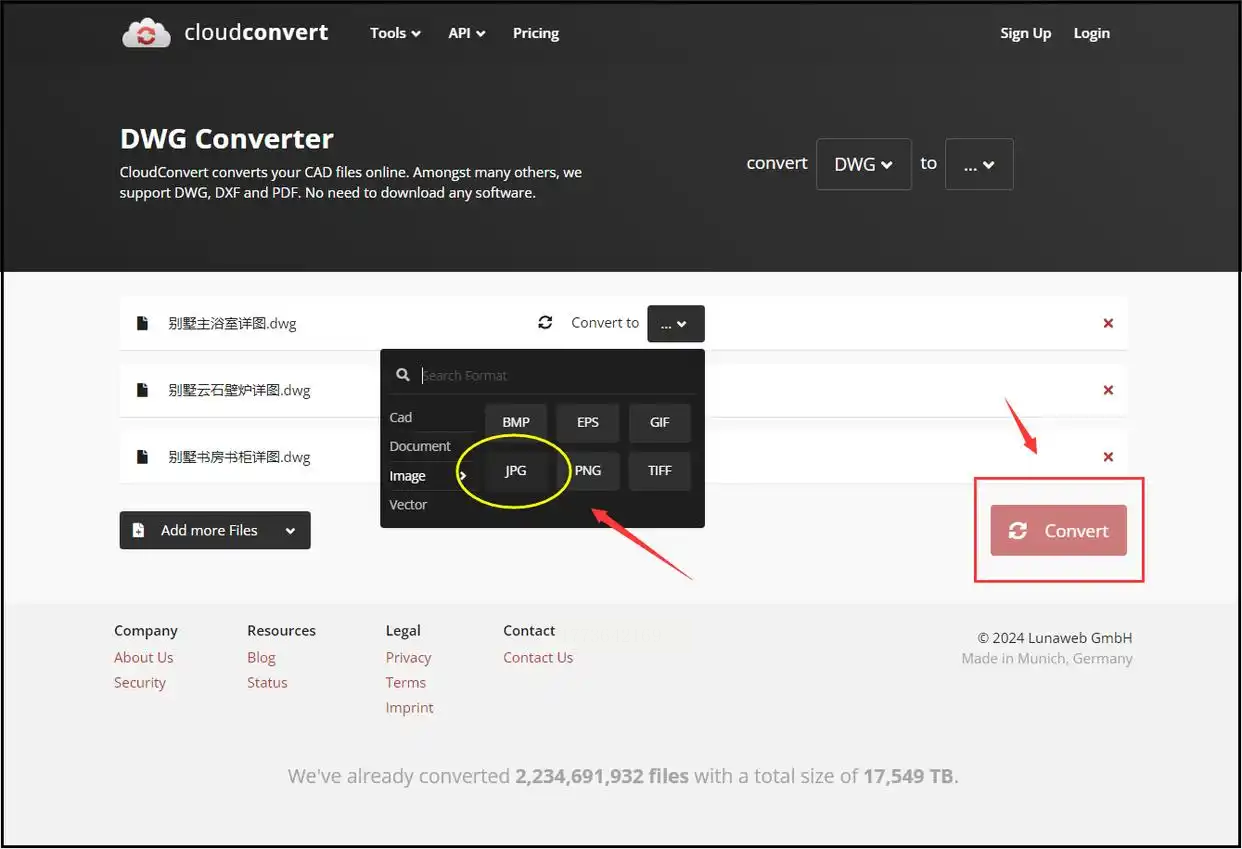This screenshot has height=849, width=1242.
Task: Select the Image format category
Action: click(x=407, y=476)
